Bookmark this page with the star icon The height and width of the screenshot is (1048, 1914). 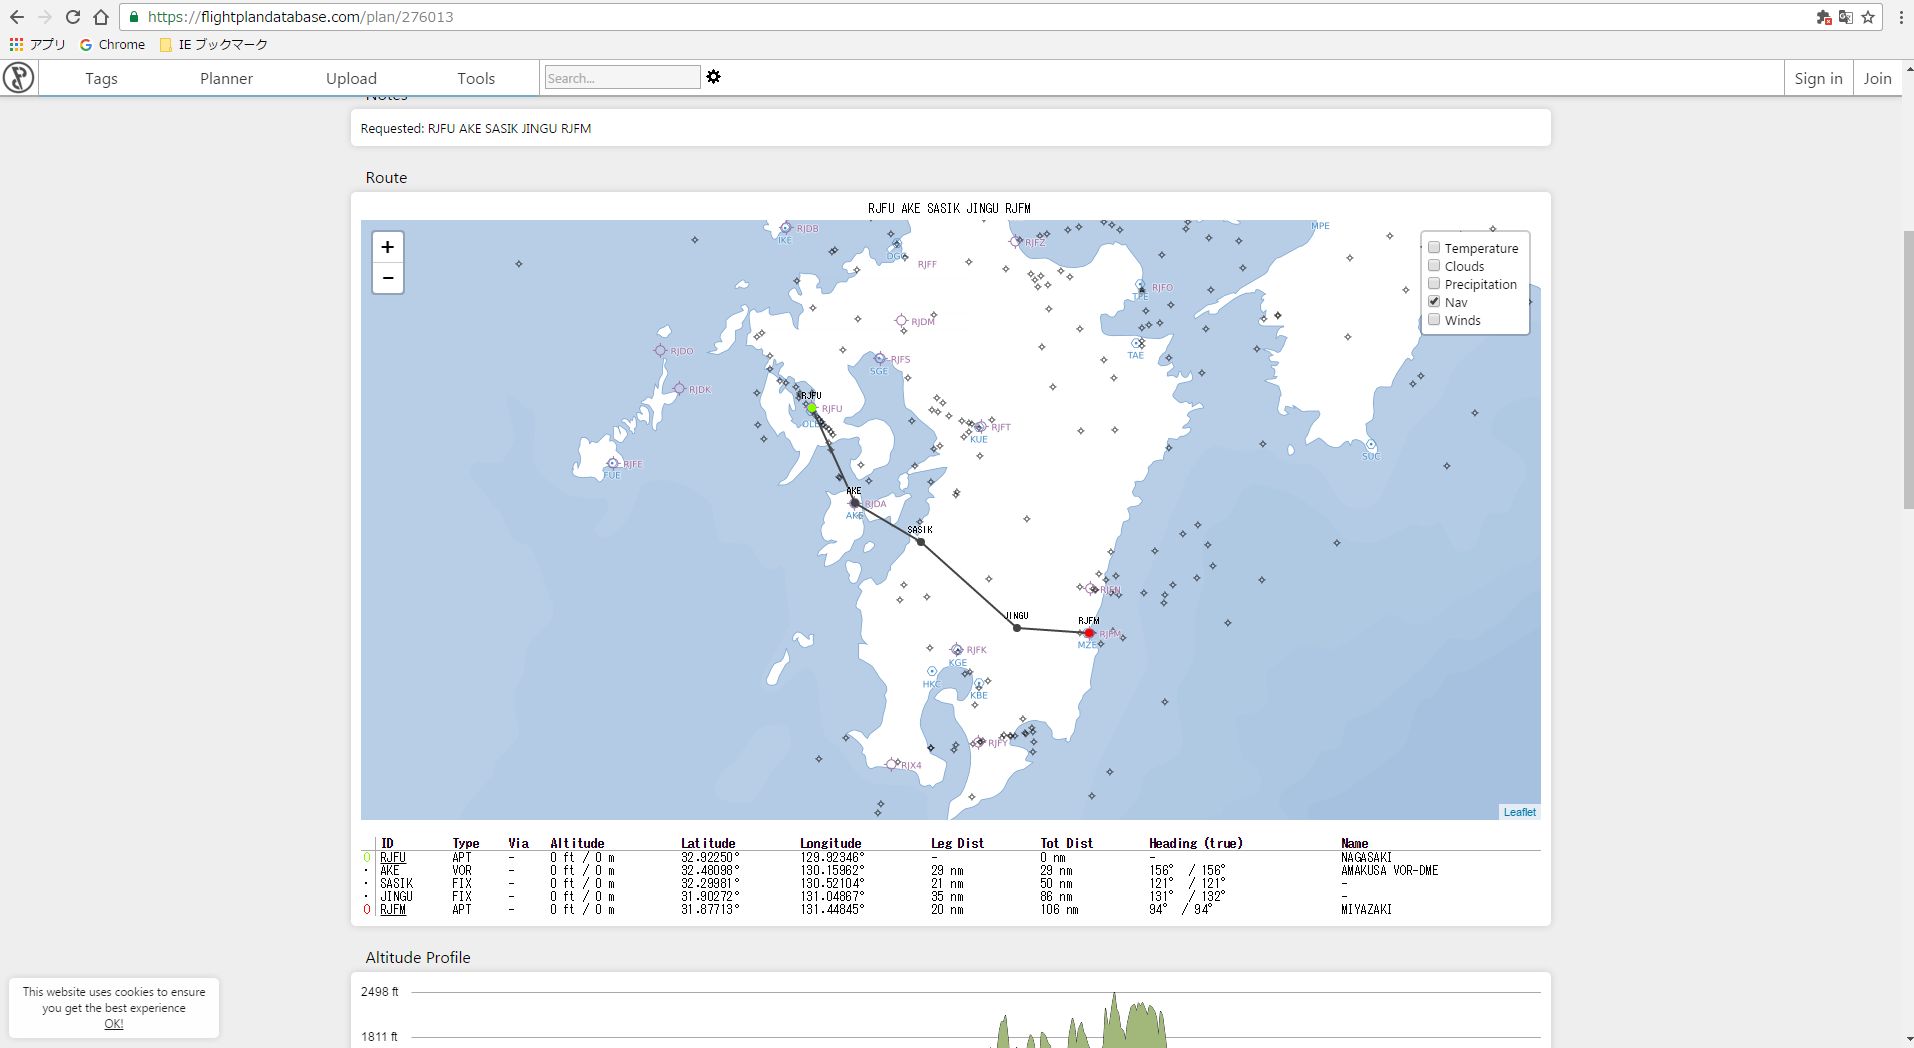pyautogui.click(x=1868, y=17)
